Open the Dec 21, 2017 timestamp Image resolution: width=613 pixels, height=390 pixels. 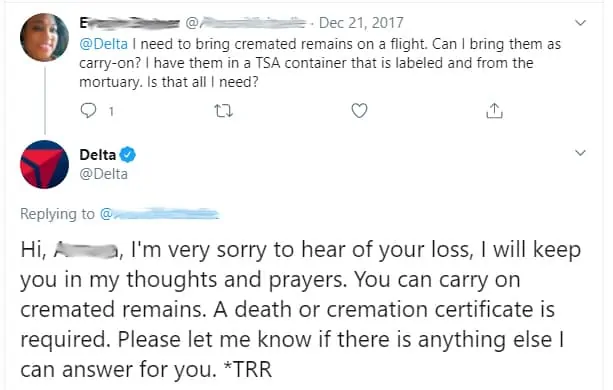tap(361, 23)
